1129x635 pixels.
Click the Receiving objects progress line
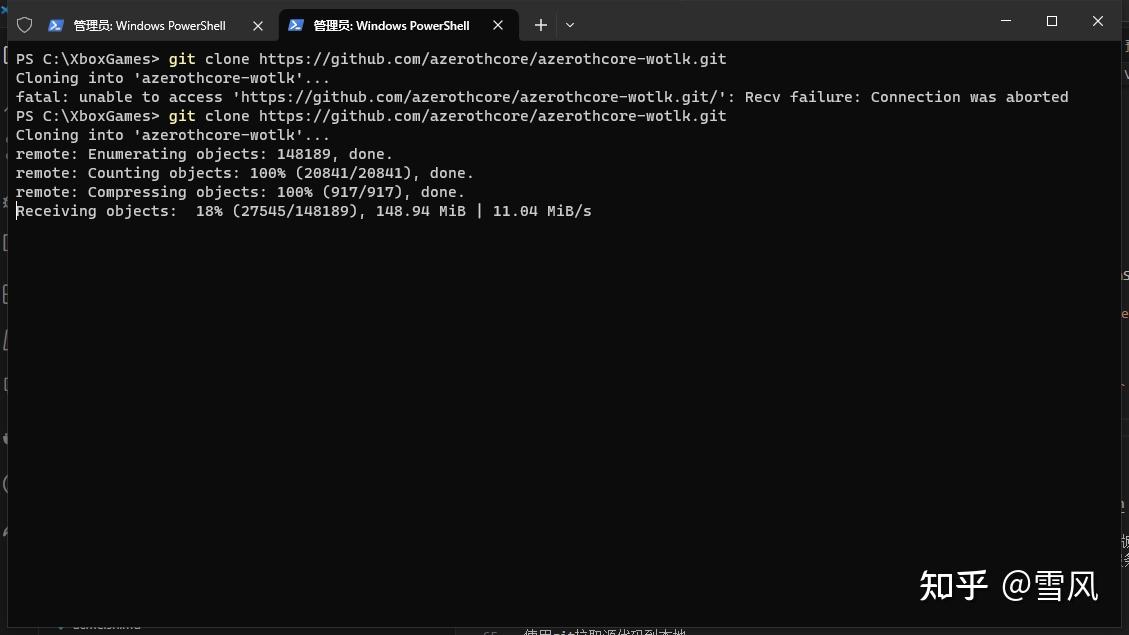tap(304, 211)
